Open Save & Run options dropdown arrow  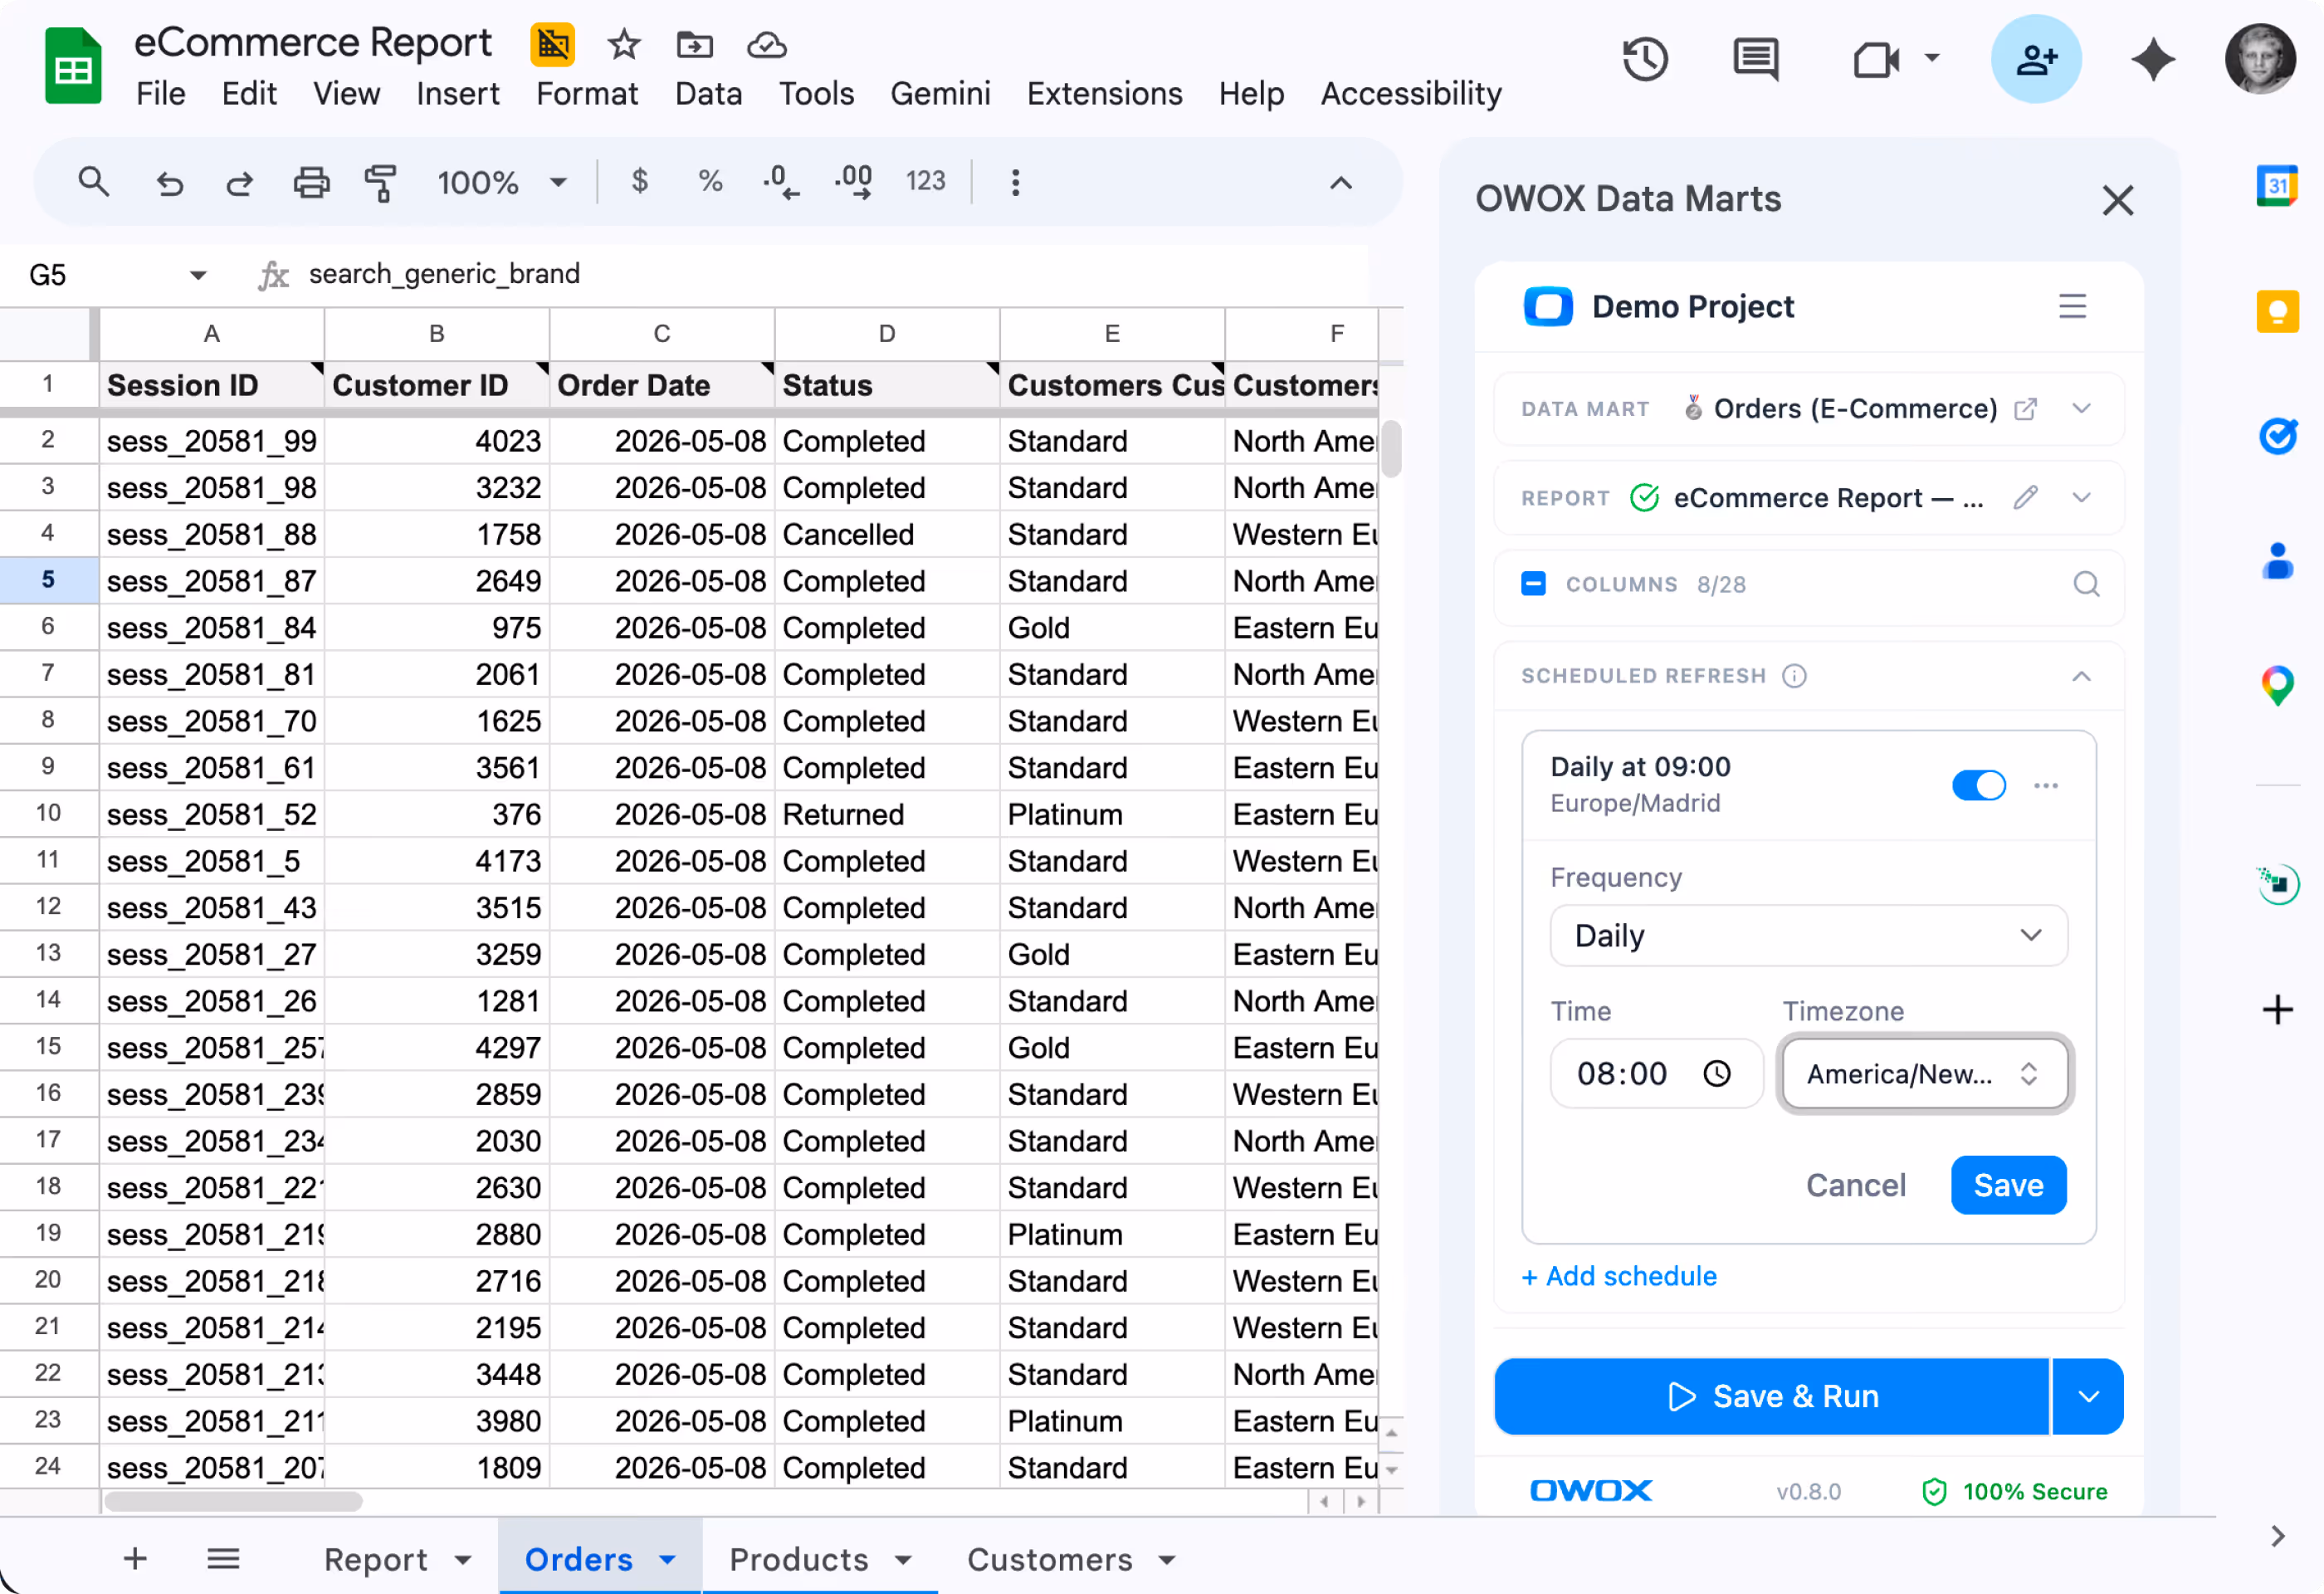pyautogui.click(x=2088, y=1396)
